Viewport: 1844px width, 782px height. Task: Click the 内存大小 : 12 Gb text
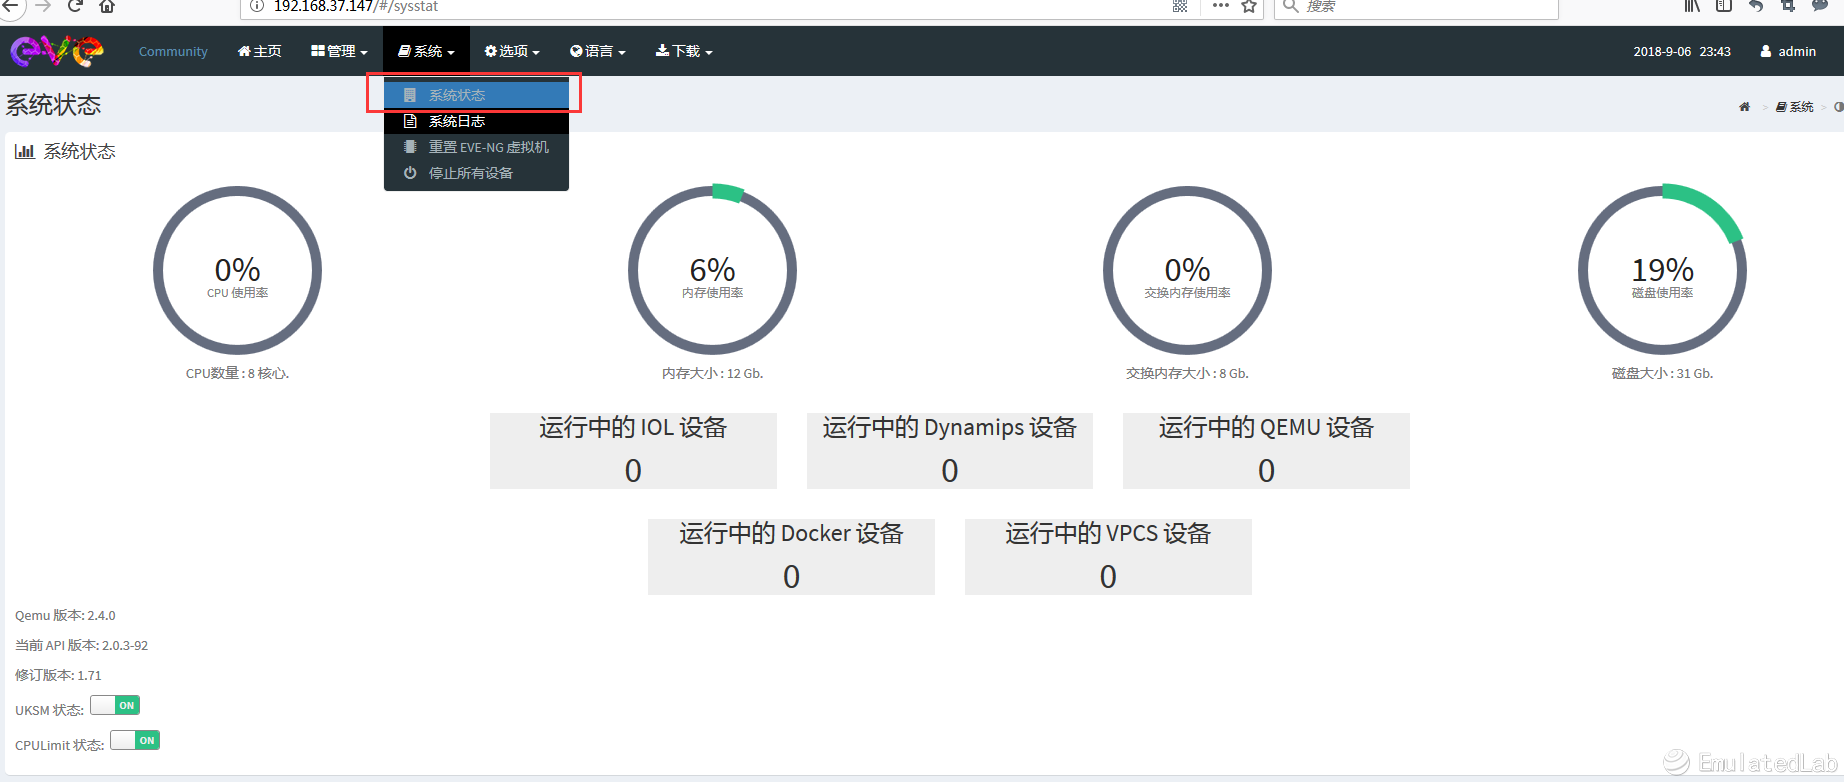tap(712, 373)
